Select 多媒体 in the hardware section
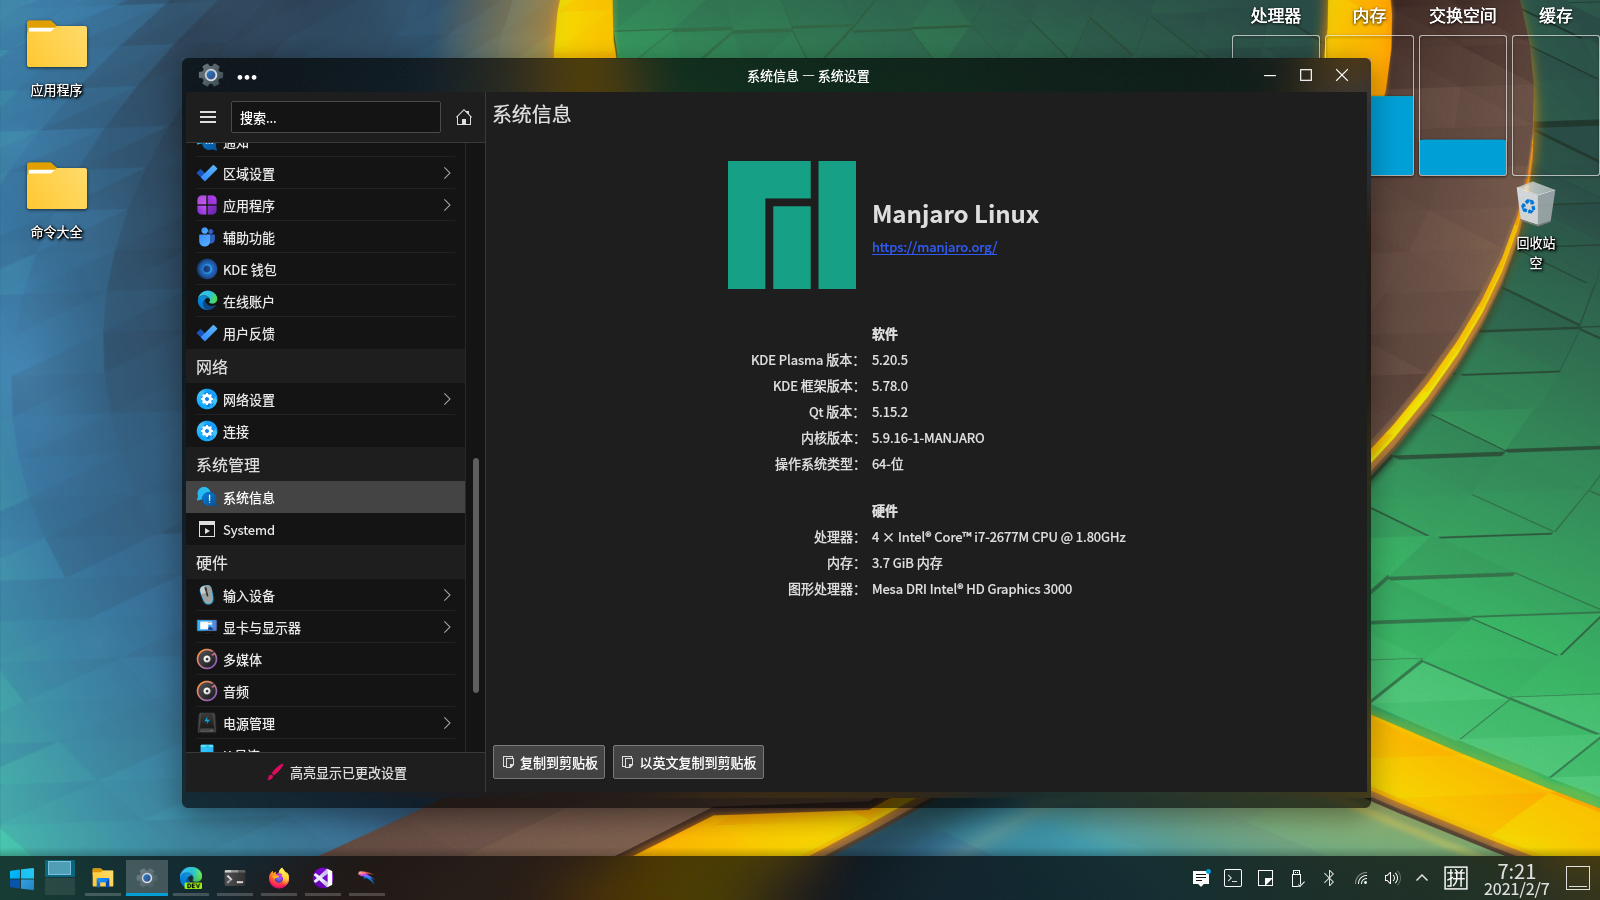 click(242, 660)
